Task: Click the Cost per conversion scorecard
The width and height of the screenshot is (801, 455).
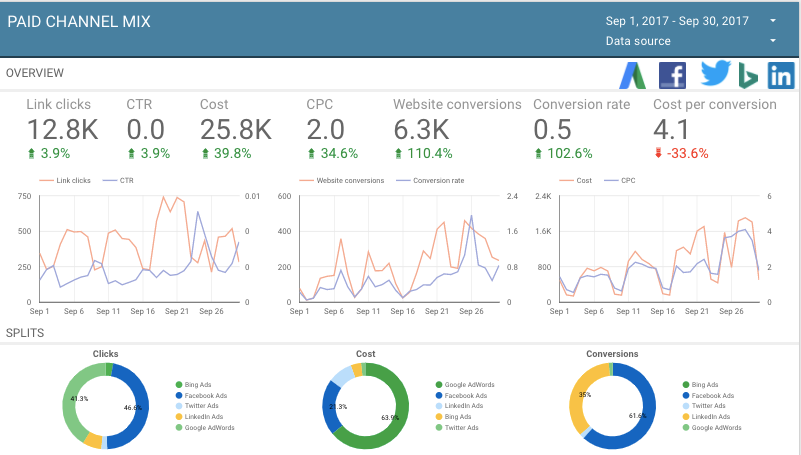Action: (714, 130)
